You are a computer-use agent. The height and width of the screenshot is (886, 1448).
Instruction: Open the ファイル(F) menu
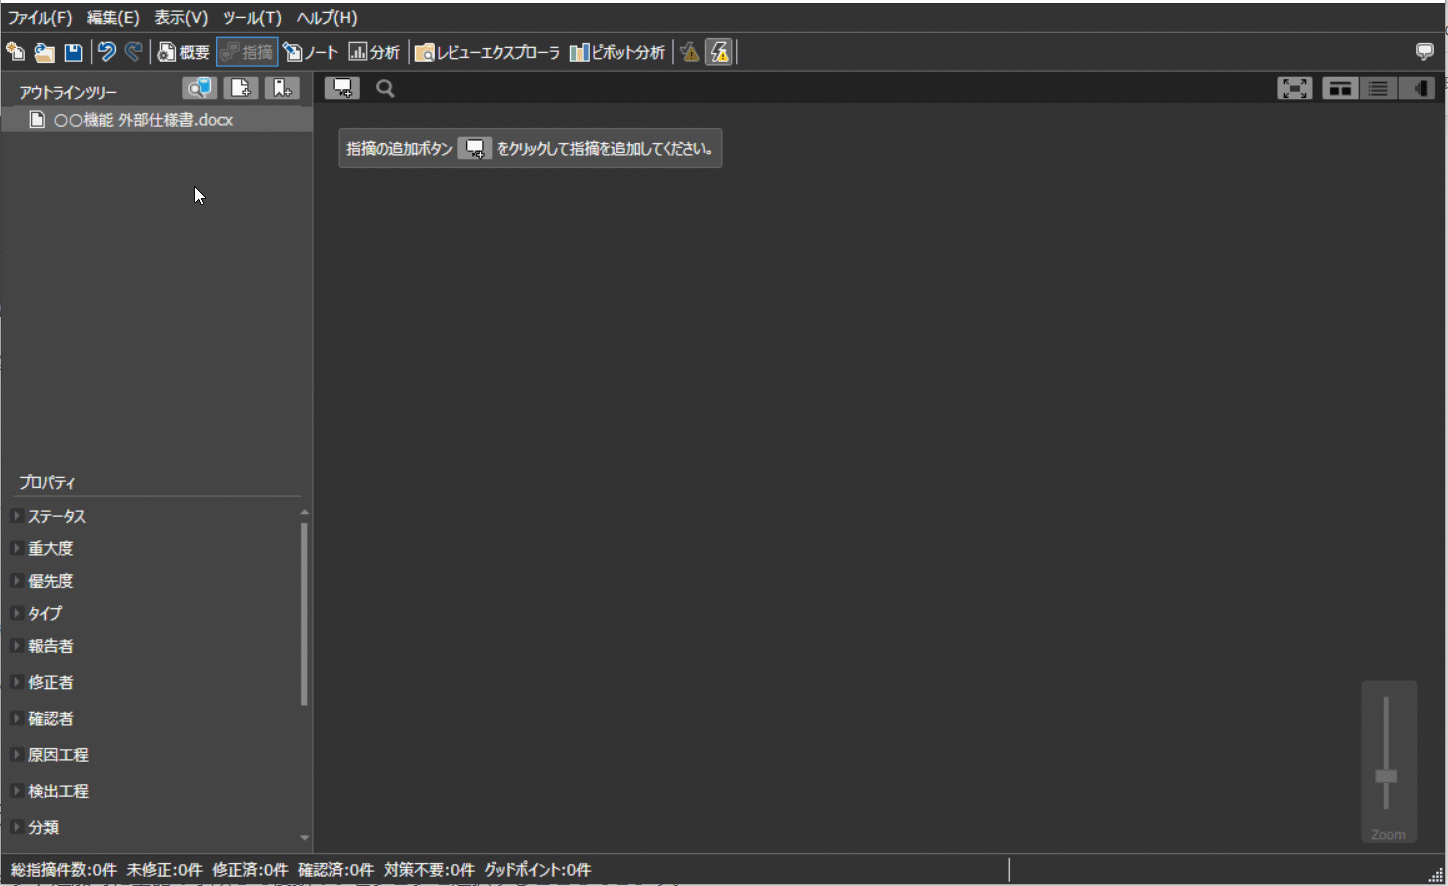(x=40, y=18)
